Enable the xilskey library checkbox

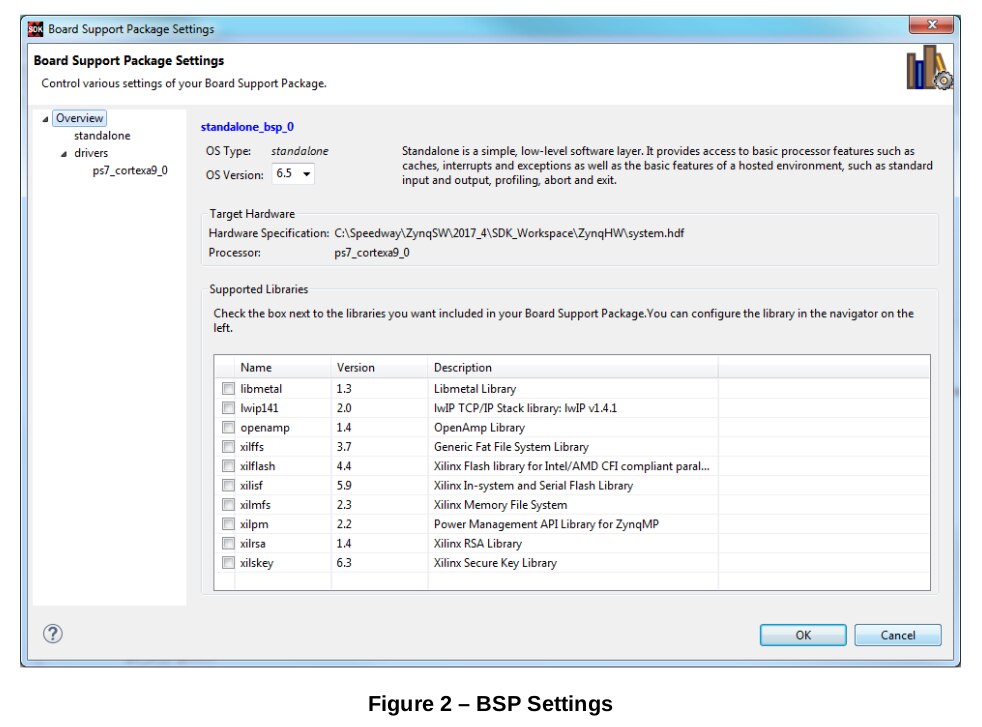point(228,563)
